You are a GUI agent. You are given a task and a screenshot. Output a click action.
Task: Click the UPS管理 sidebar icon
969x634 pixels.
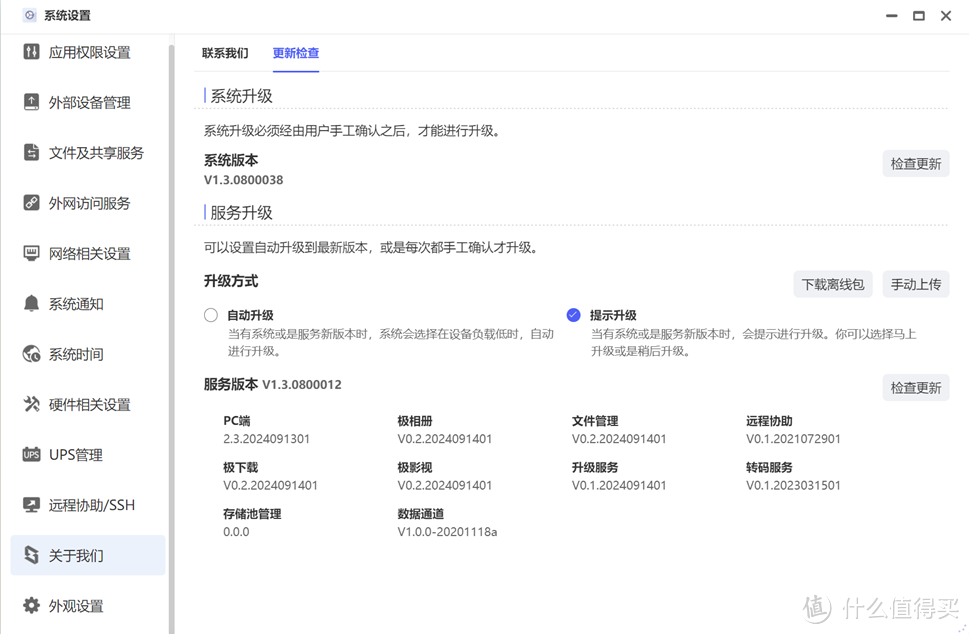(x=30, y=455)
